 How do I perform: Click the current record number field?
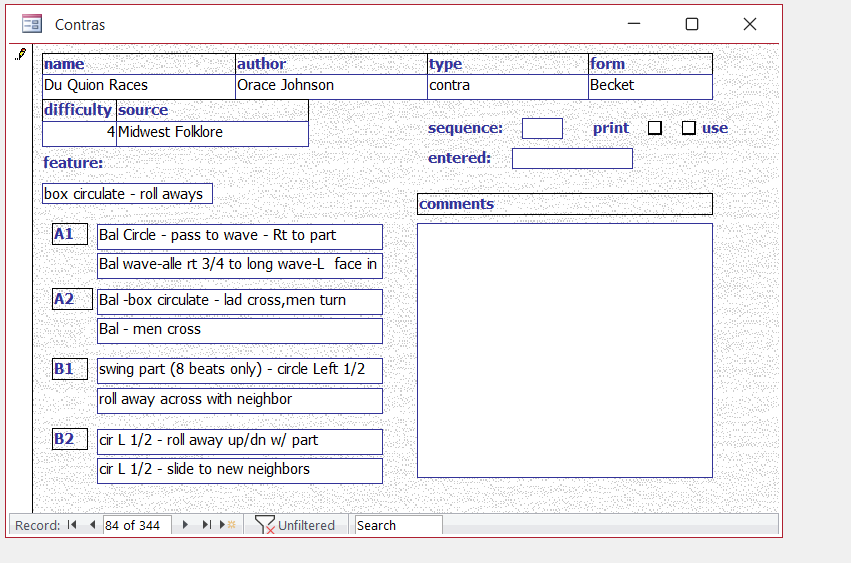pos(136,525)
